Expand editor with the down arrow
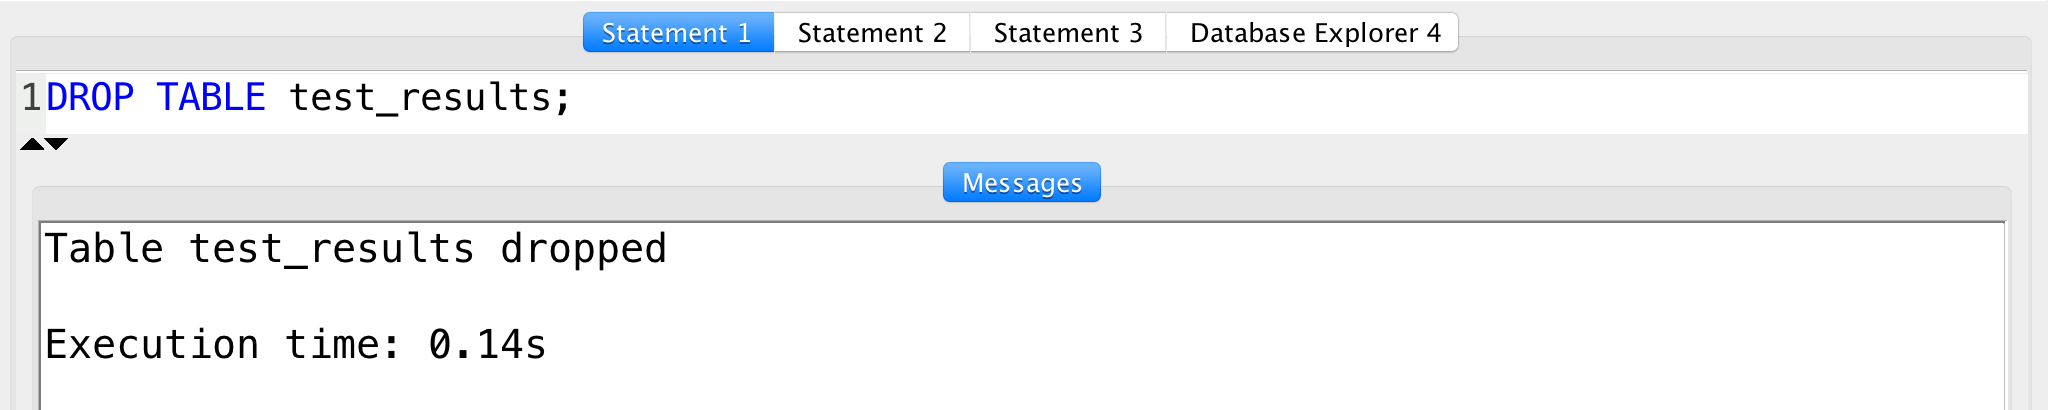The width and height of the screenshot is (2048, 410). coord(57,144)
